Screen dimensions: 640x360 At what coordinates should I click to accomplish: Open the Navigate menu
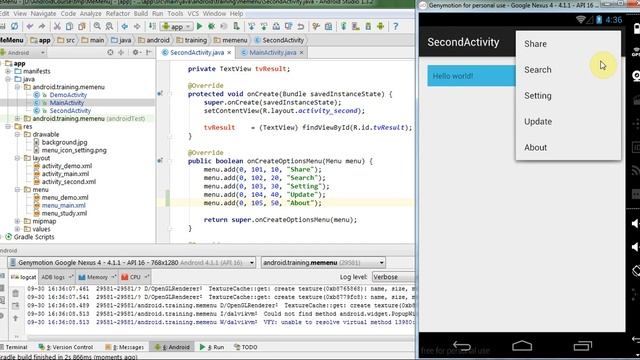43,13
